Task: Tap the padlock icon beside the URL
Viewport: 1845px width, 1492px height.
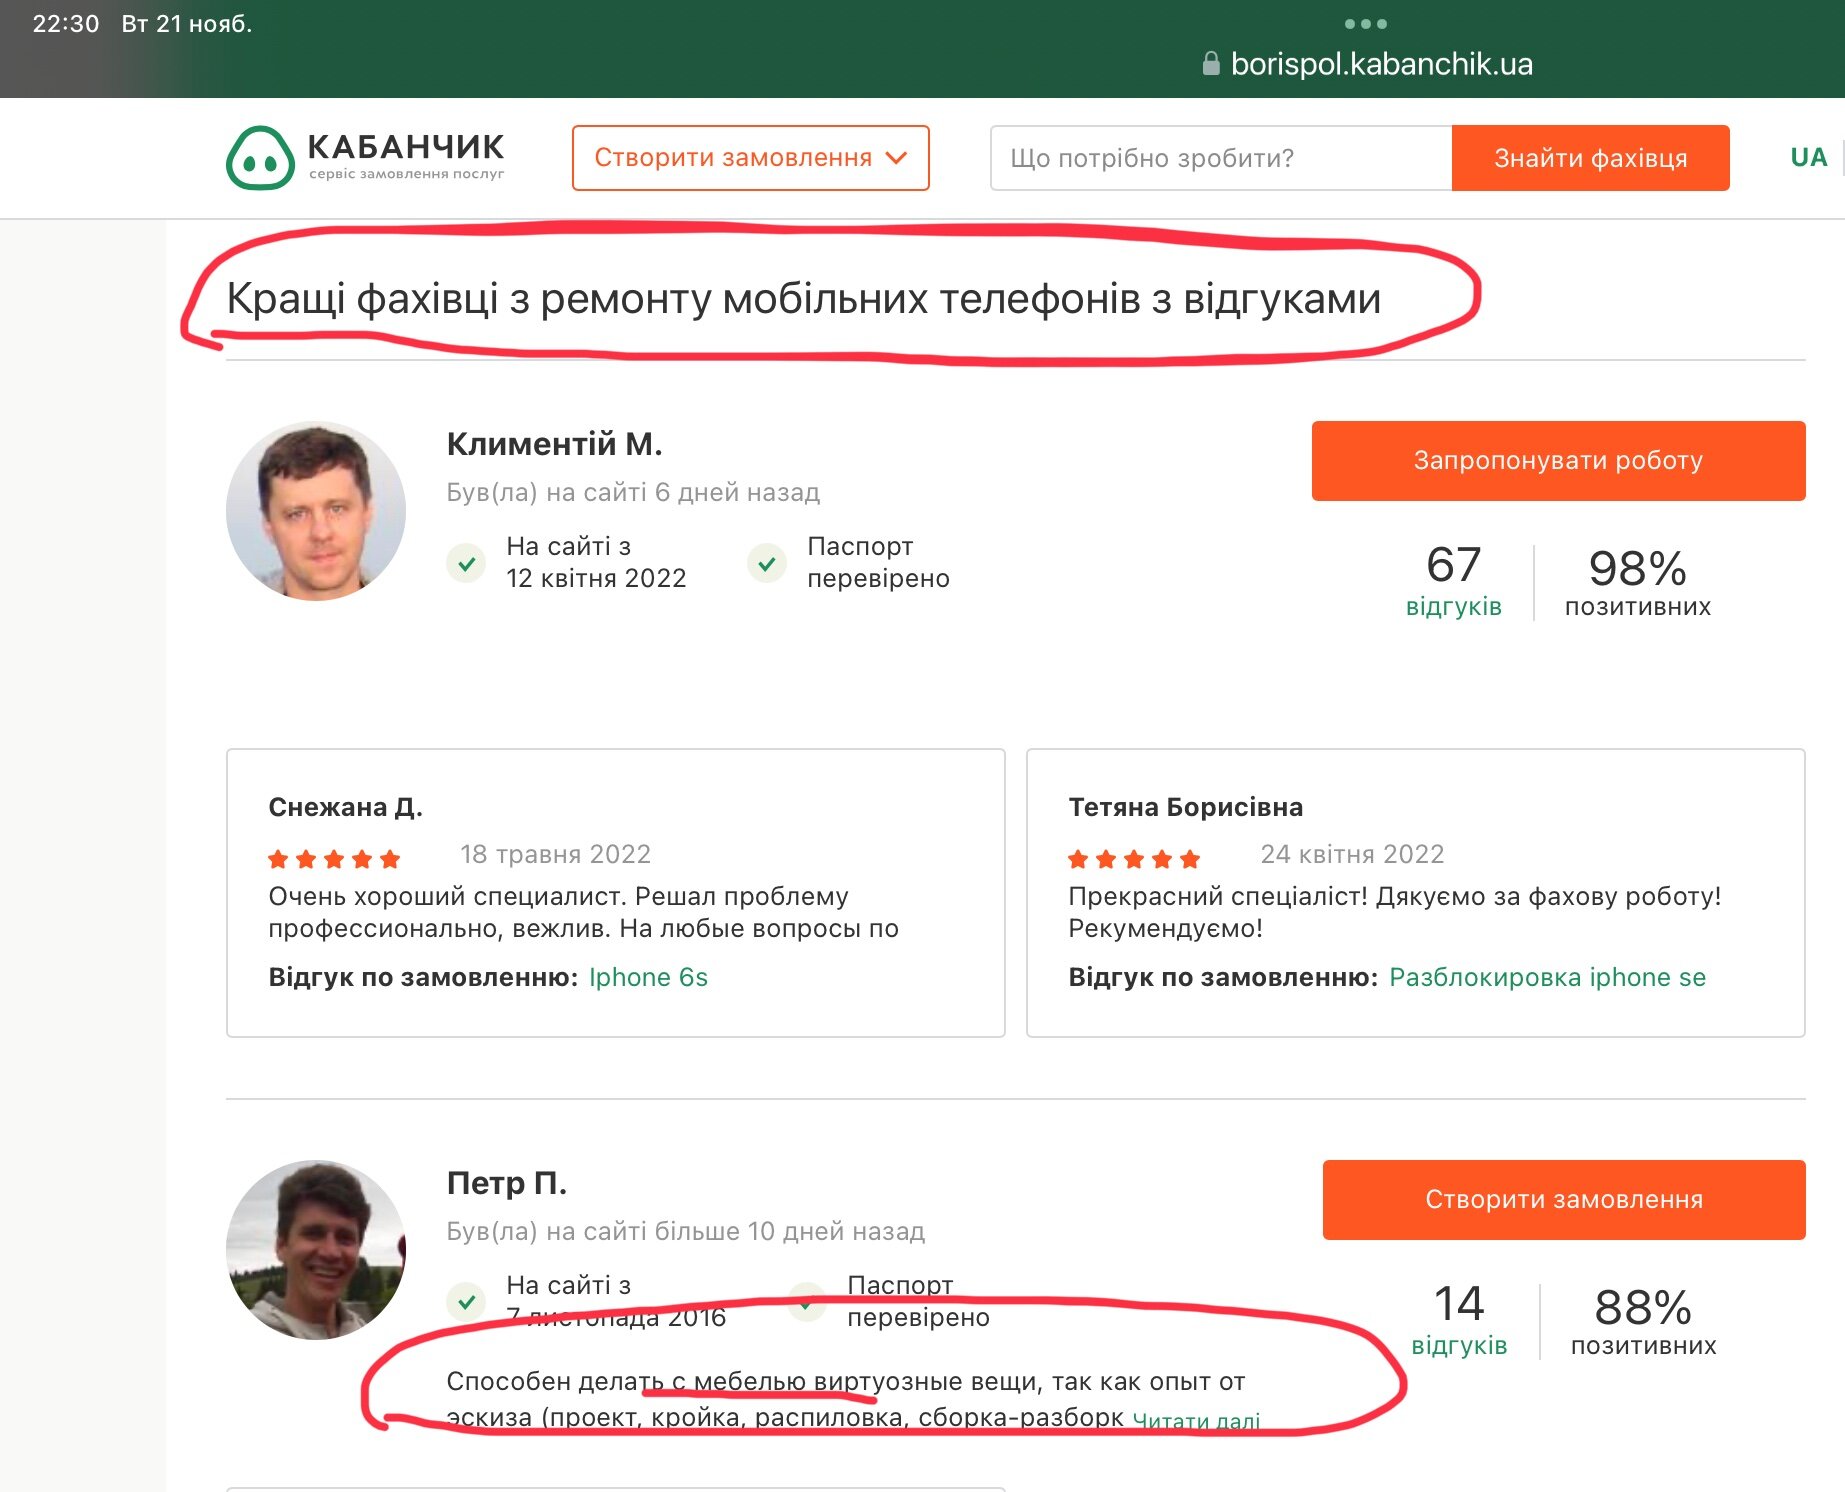Action: [1211, 64]
